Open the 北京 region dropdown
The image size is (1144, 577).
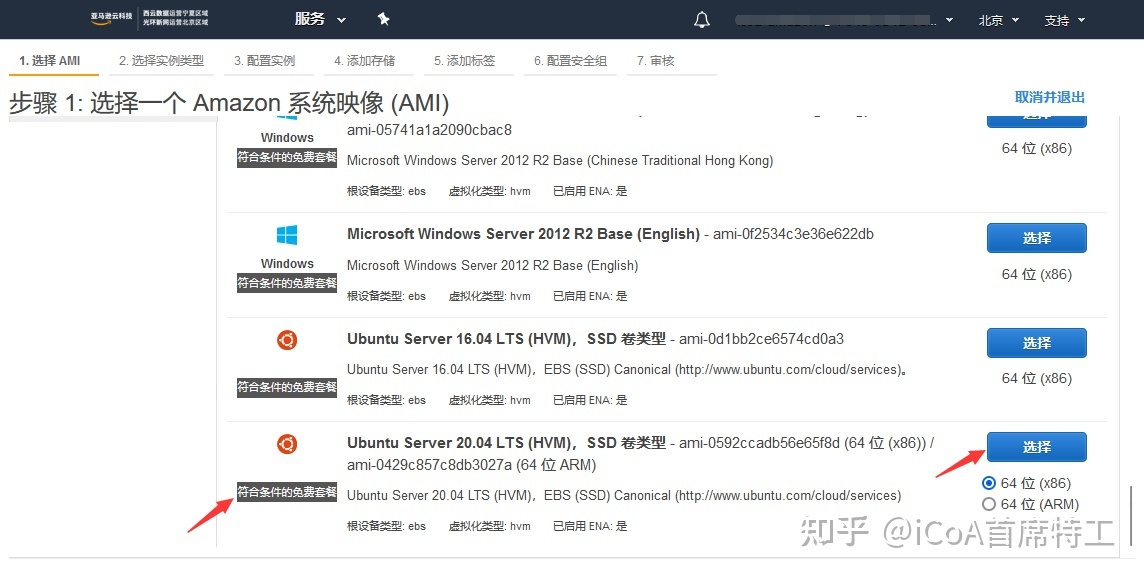(x=998, y=20)
